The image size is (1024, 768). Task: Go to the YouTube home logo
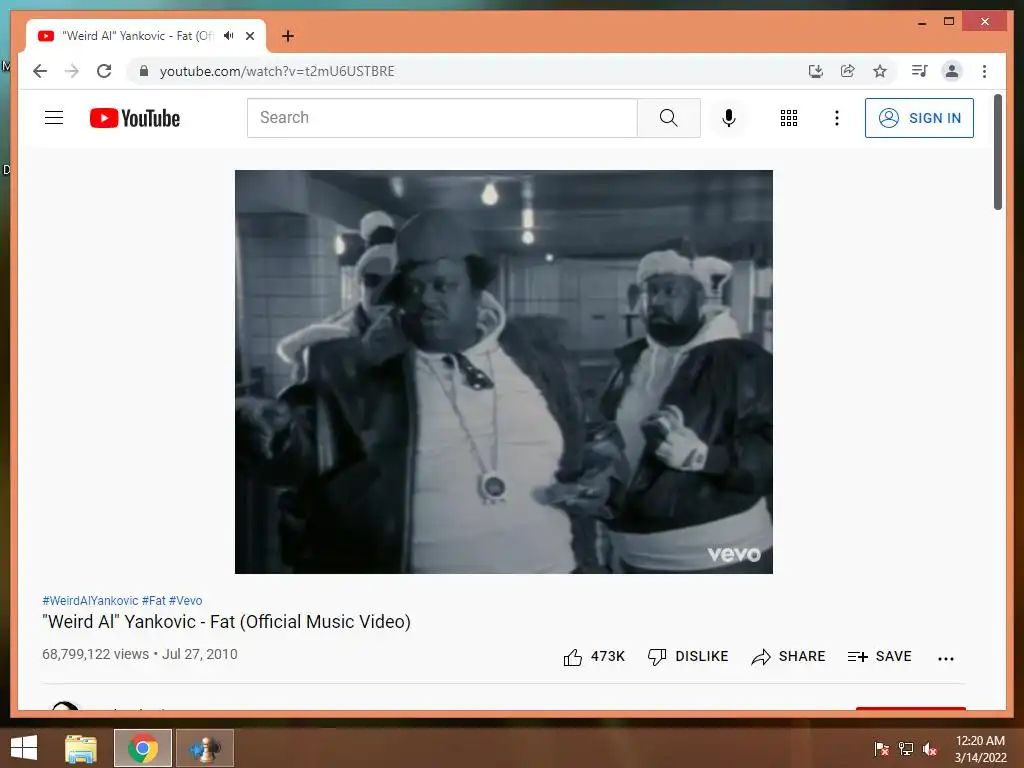click(x=135, y=118)
